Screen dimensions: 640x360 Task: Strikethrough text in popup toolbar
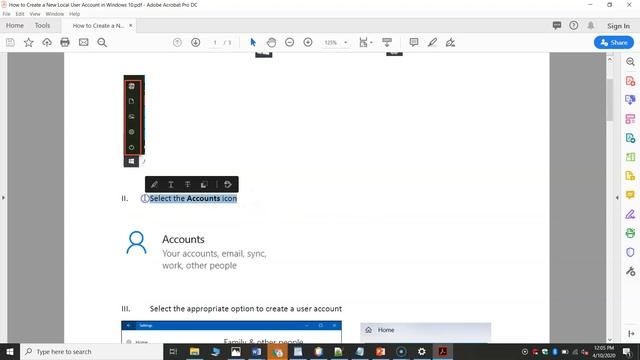click(187, 184)
